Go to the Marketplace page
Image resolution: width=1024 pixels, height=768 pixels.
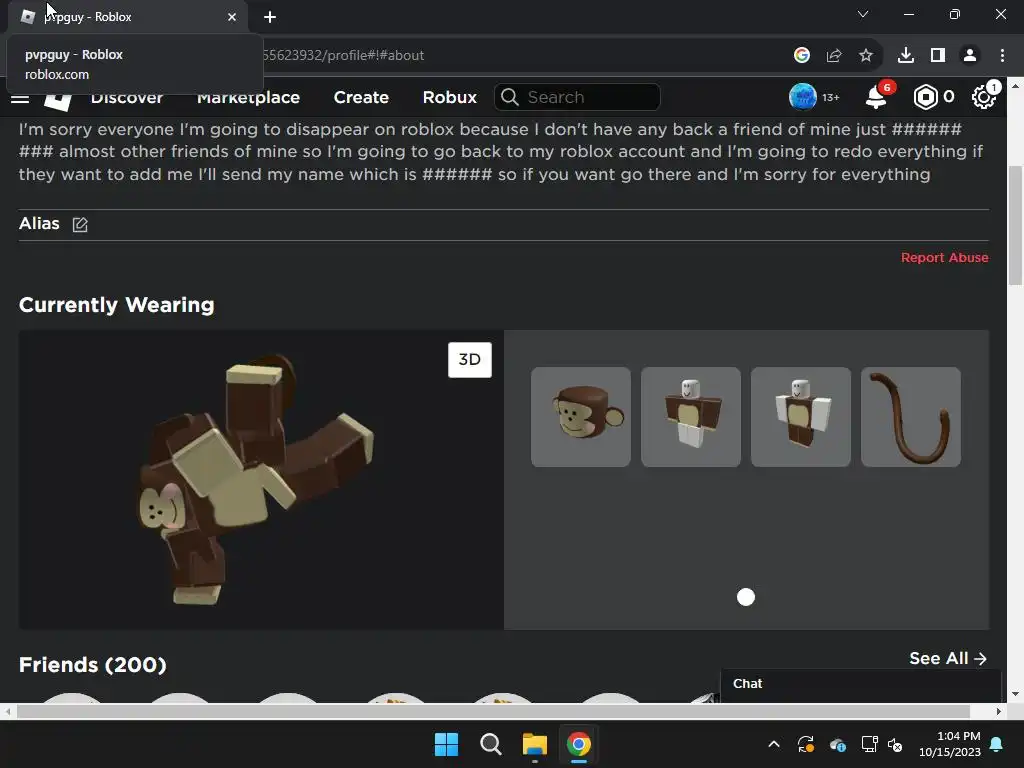pos(248,97)
